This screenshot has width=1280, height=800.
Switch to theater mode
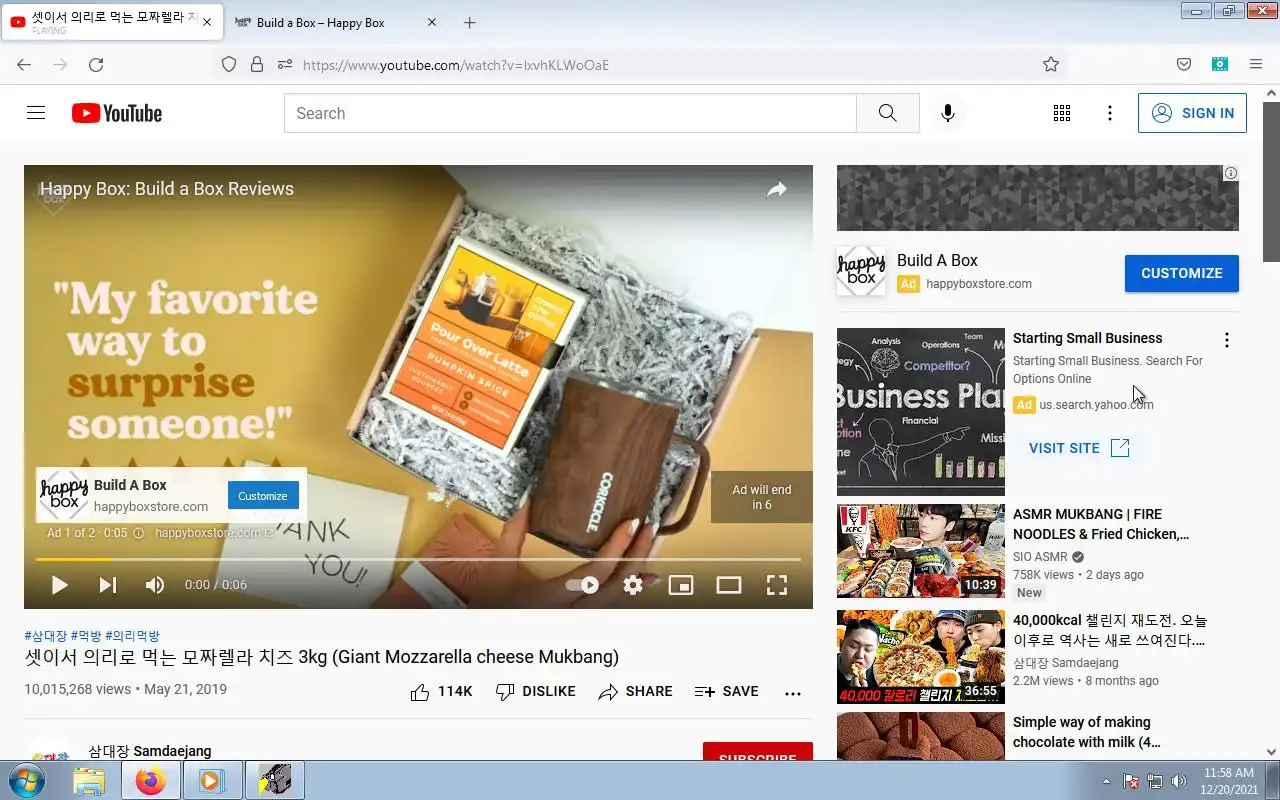(x=729, y=585)
